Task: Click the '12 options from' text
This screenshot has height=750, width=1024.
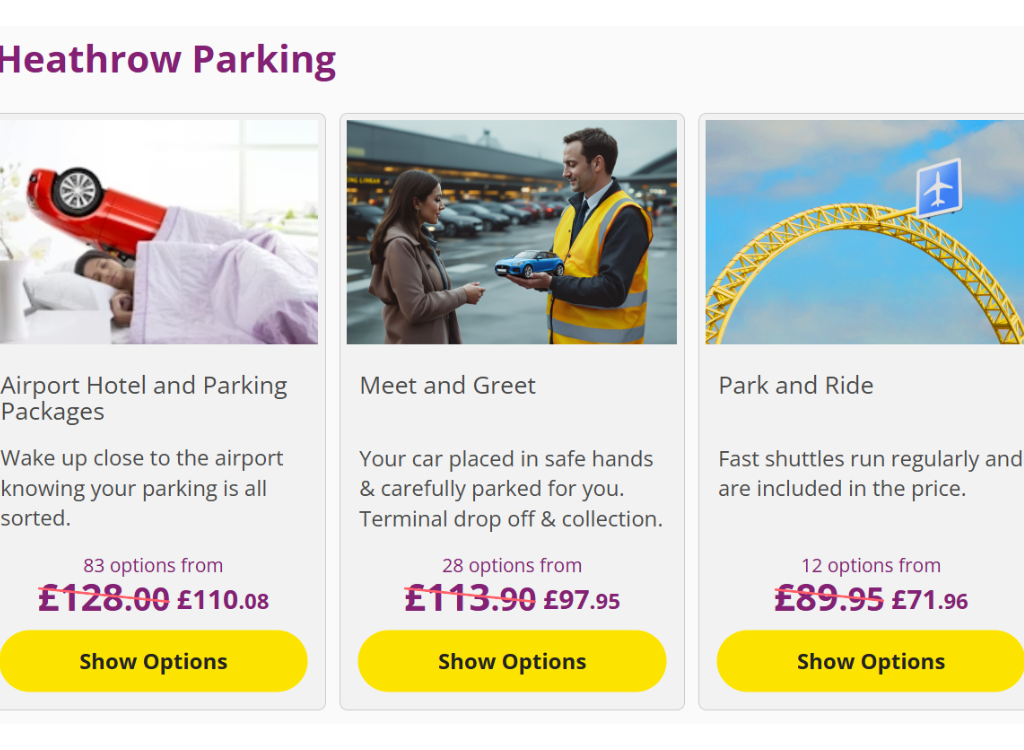Action: point(871,565)
